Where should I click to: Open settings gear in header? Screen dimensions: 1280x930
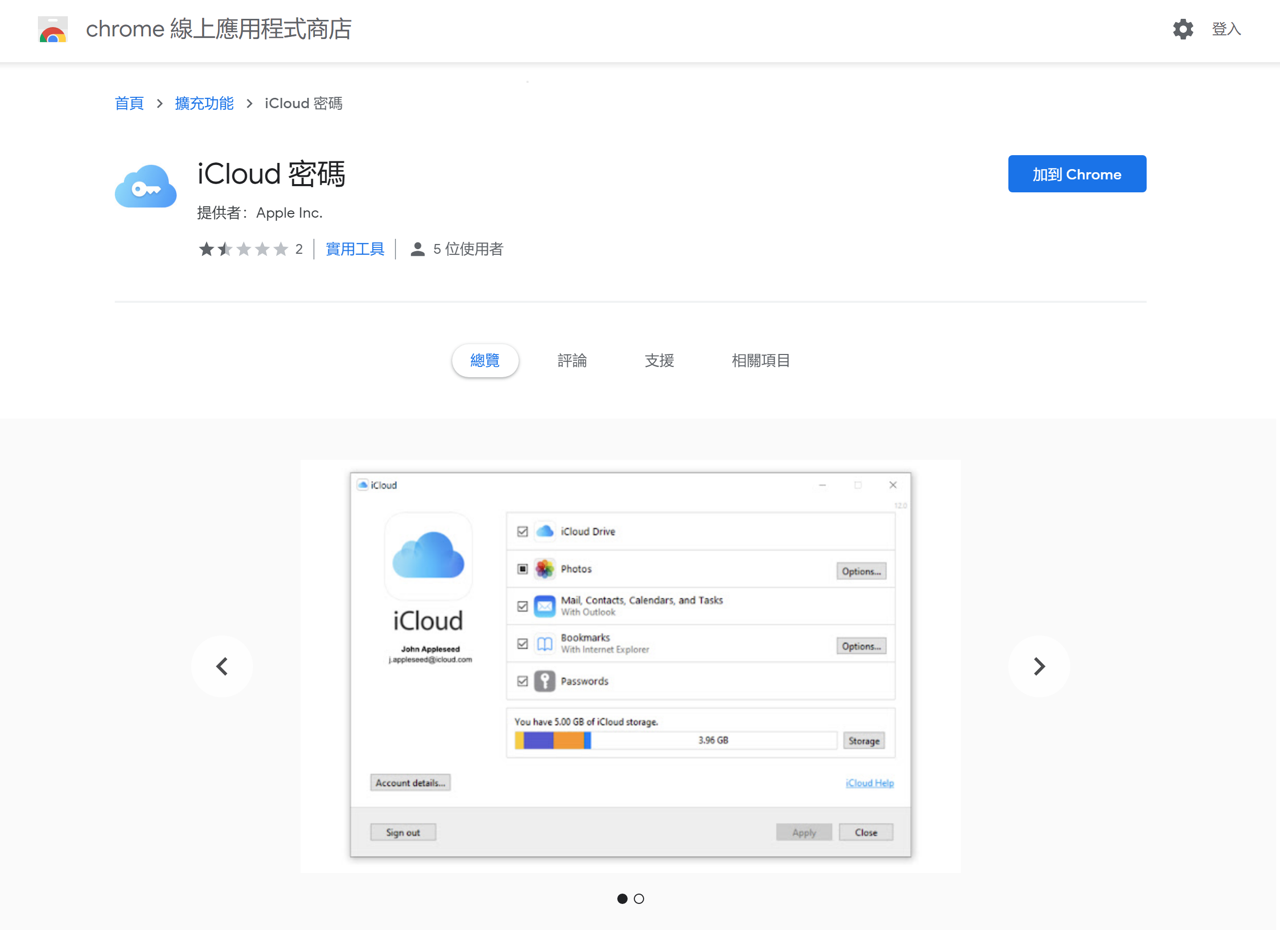1183,29
